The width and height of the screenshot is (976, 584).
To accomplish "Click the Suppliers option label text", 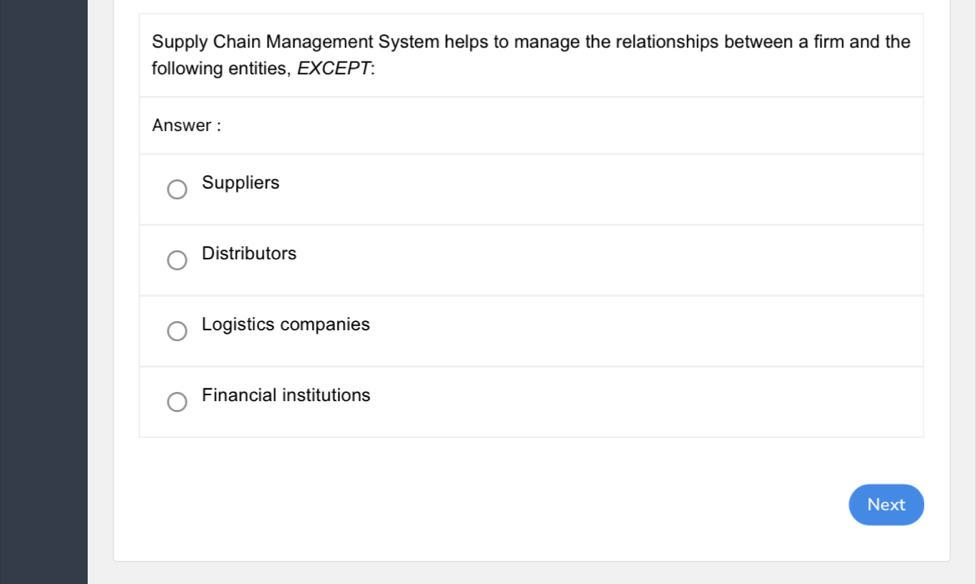I will point(241,183).
